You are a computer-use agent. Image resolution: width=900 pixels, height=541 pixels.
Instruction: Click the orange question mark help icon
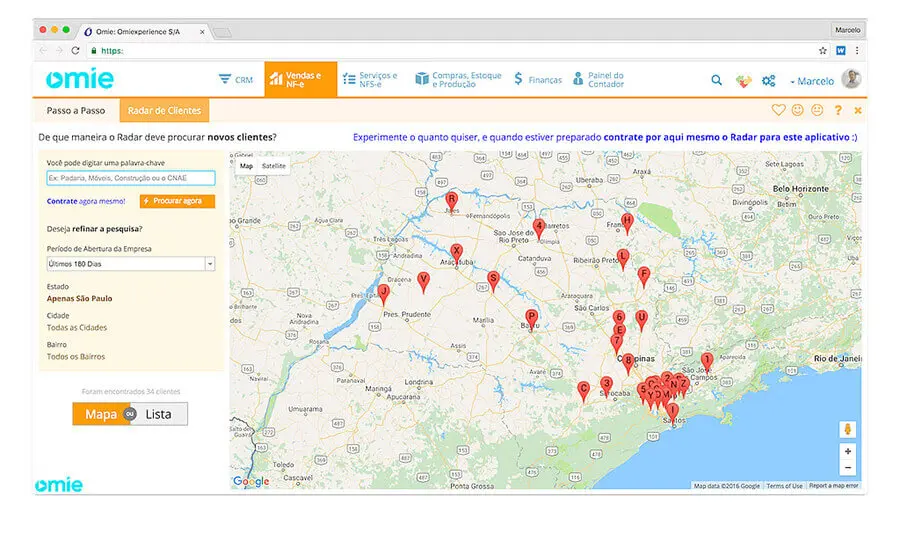click(838, 110)
